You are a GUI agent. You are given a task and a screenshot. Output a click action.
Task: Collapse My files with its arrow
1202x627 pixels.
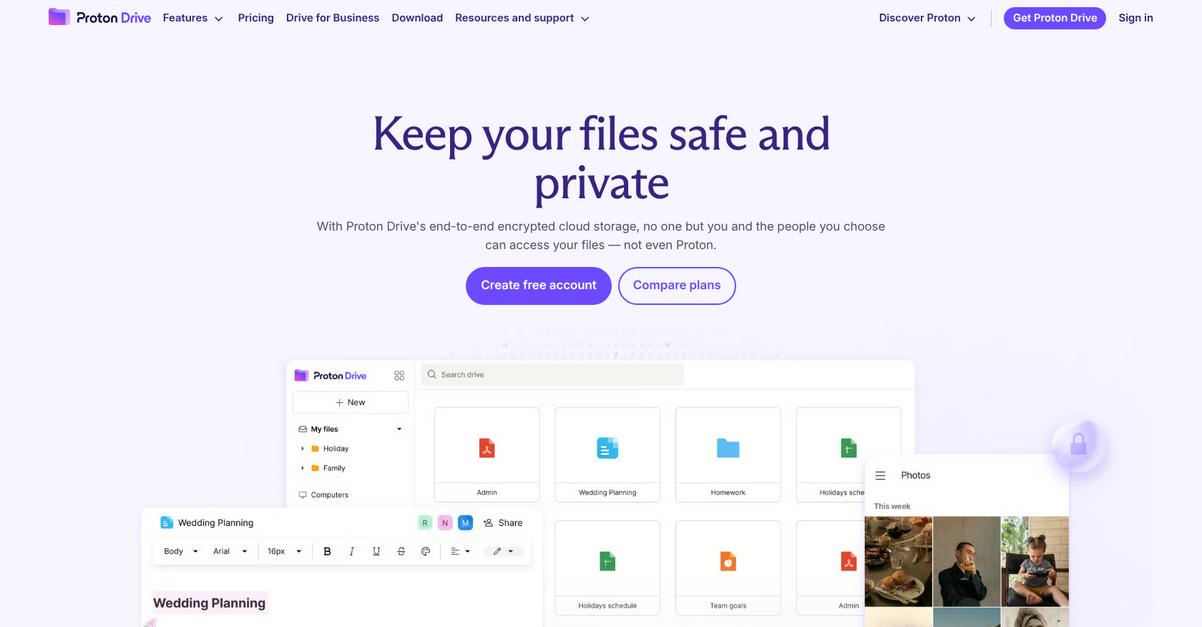(x=399, y=429)
